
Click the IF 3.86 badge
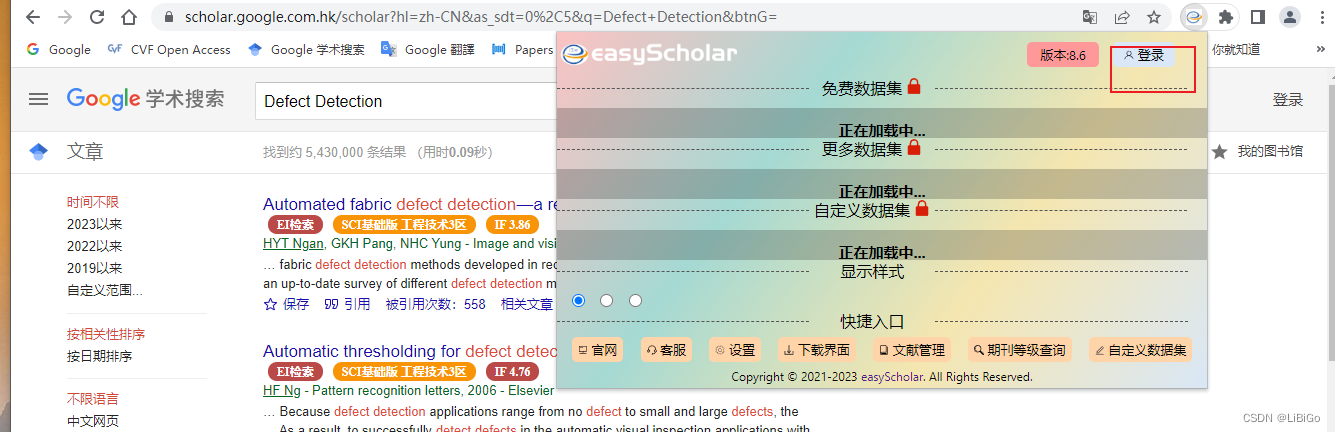[x=511, y=225]
